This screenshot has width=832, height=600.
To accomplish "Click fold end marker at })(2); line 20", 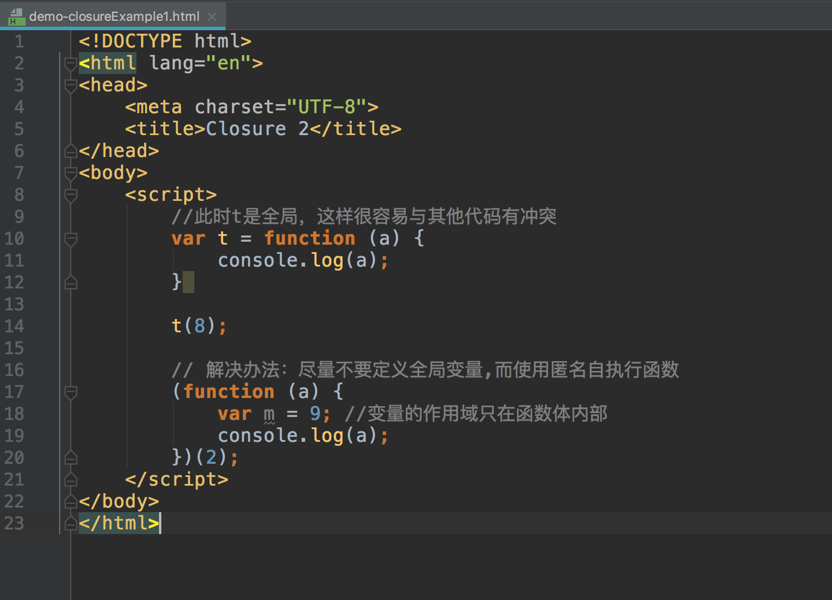I will click(71, 458).
